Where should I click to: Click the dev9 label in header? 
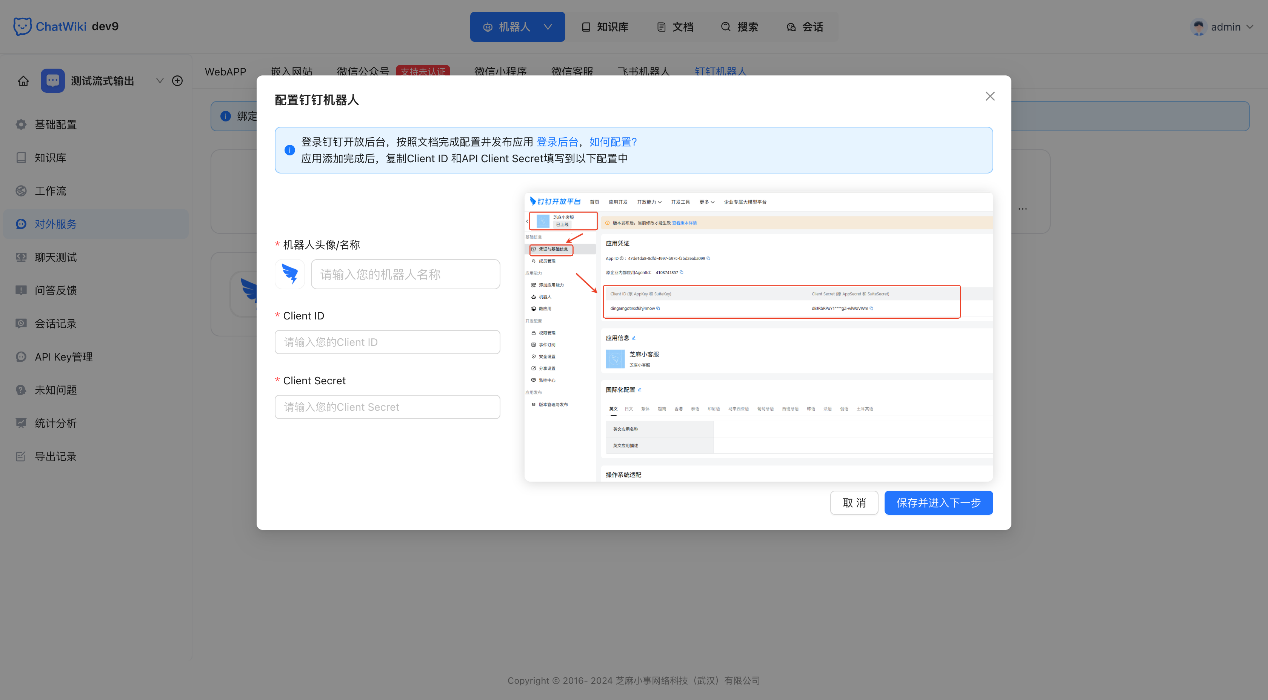[x=105, y=27]
